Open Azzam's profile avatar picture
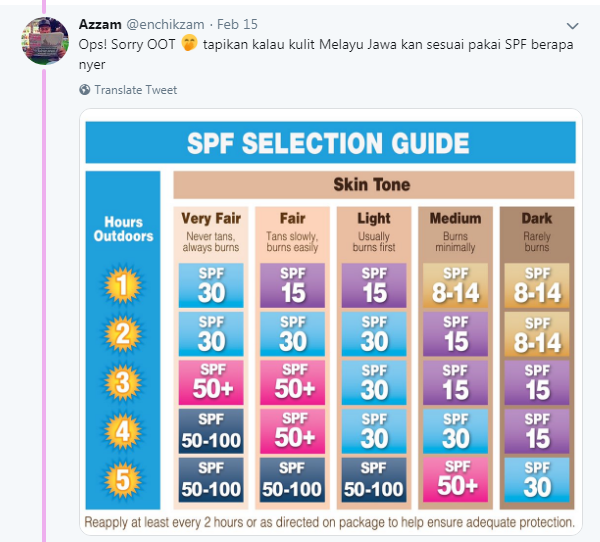The image size is (600, 542). pos(45,41)
